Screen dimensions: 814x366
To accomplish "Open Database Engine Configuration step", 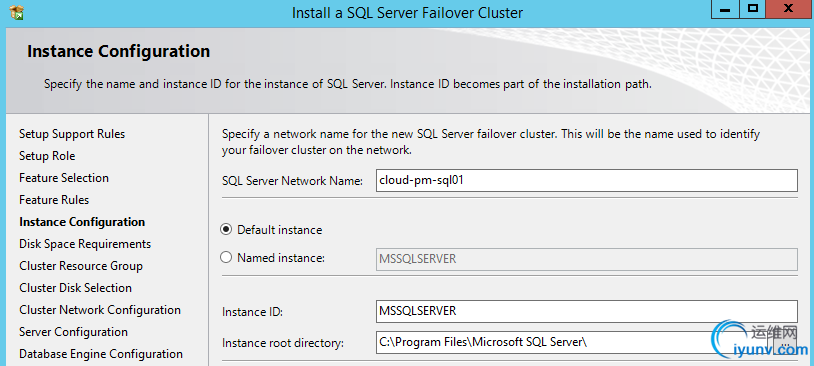I will pyautogui.click(x=101, y=354).
